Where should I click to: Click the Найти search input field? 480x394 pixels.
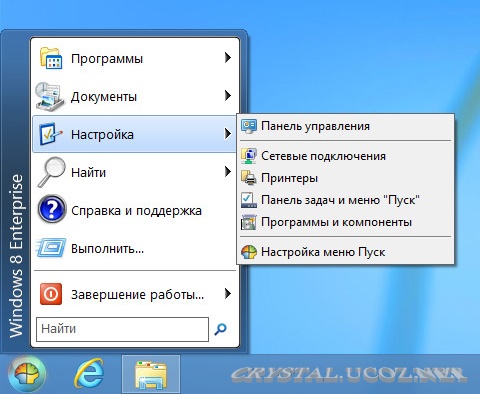(x=122, y=329)
